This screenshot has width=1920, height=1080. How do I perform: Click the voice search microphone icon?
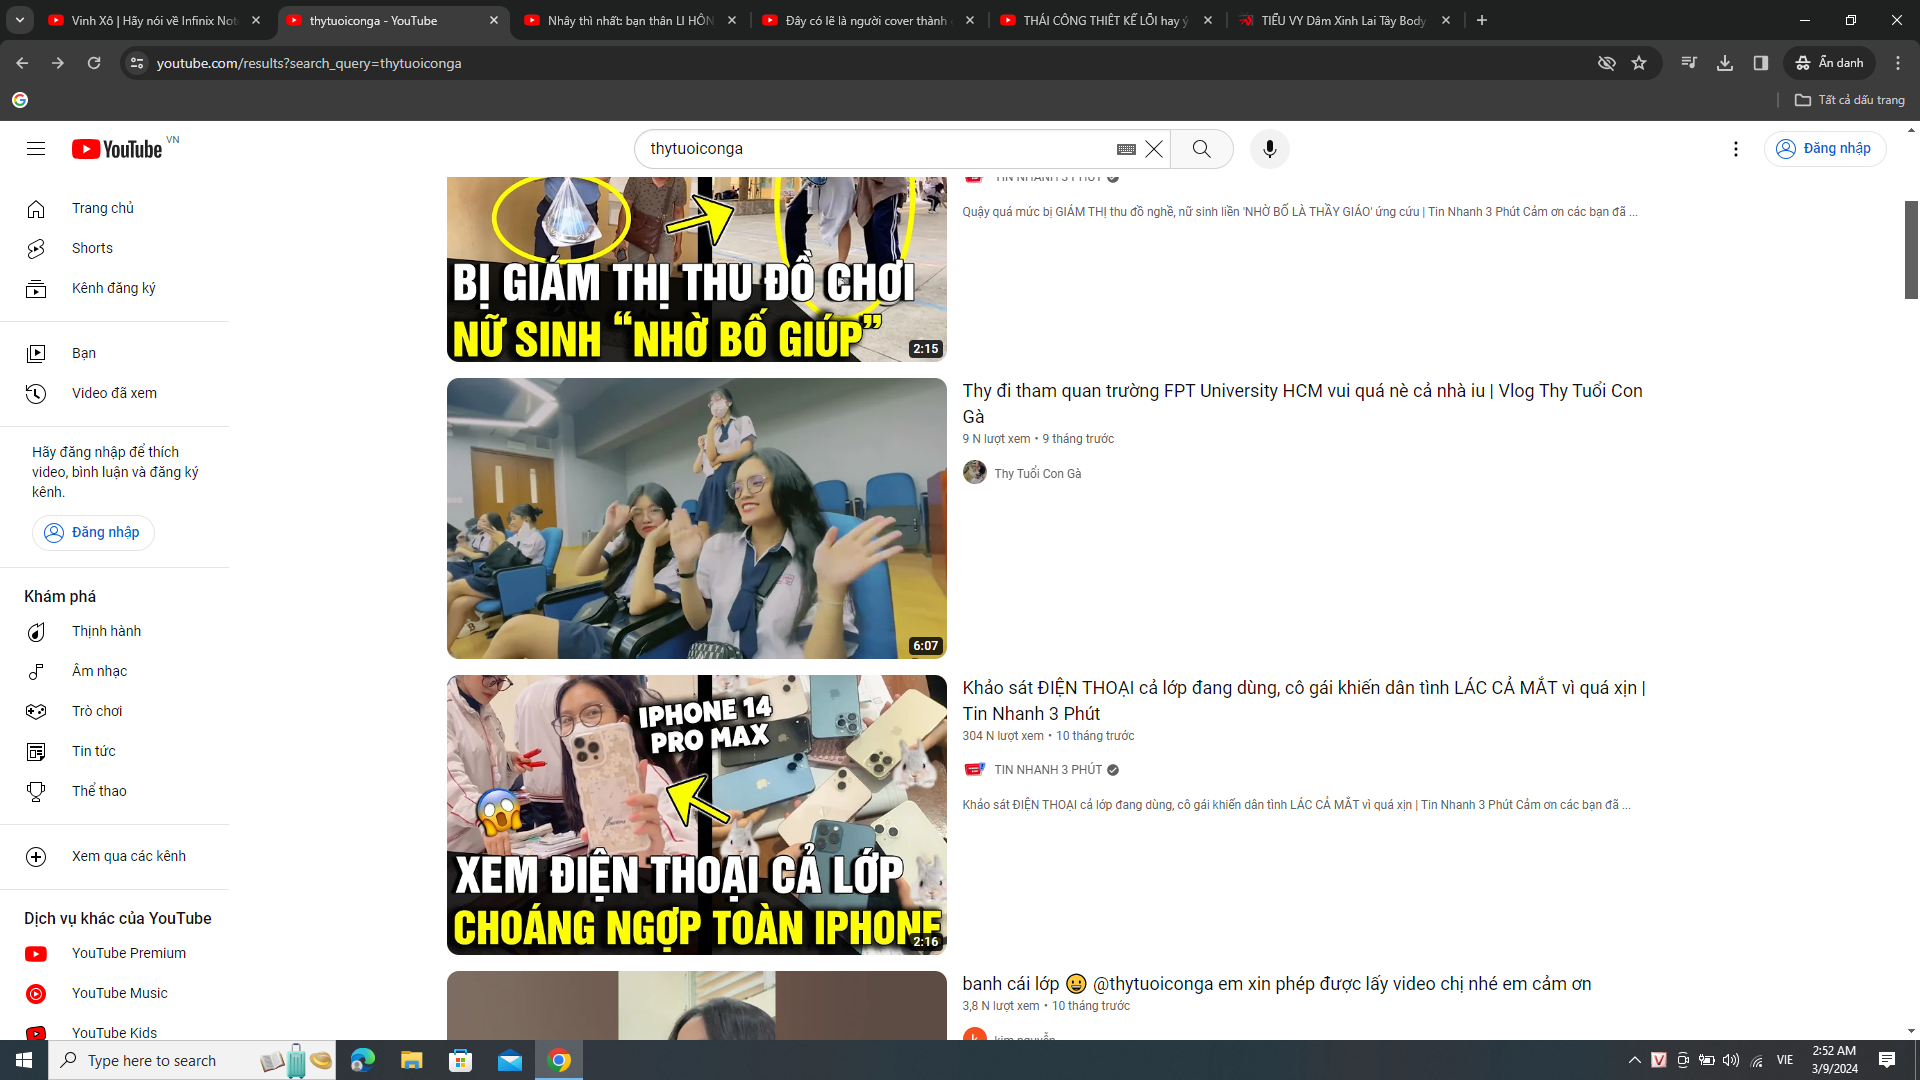1269,149
